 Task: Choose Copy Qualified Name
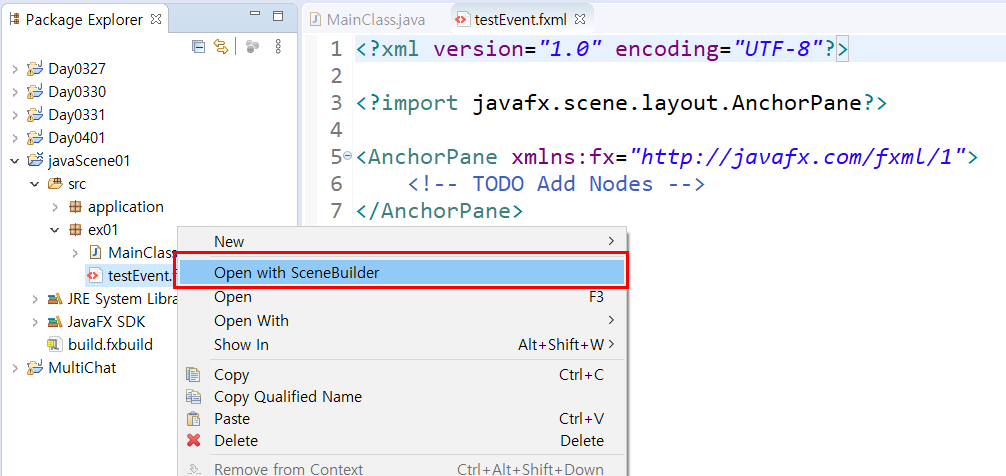402,397
